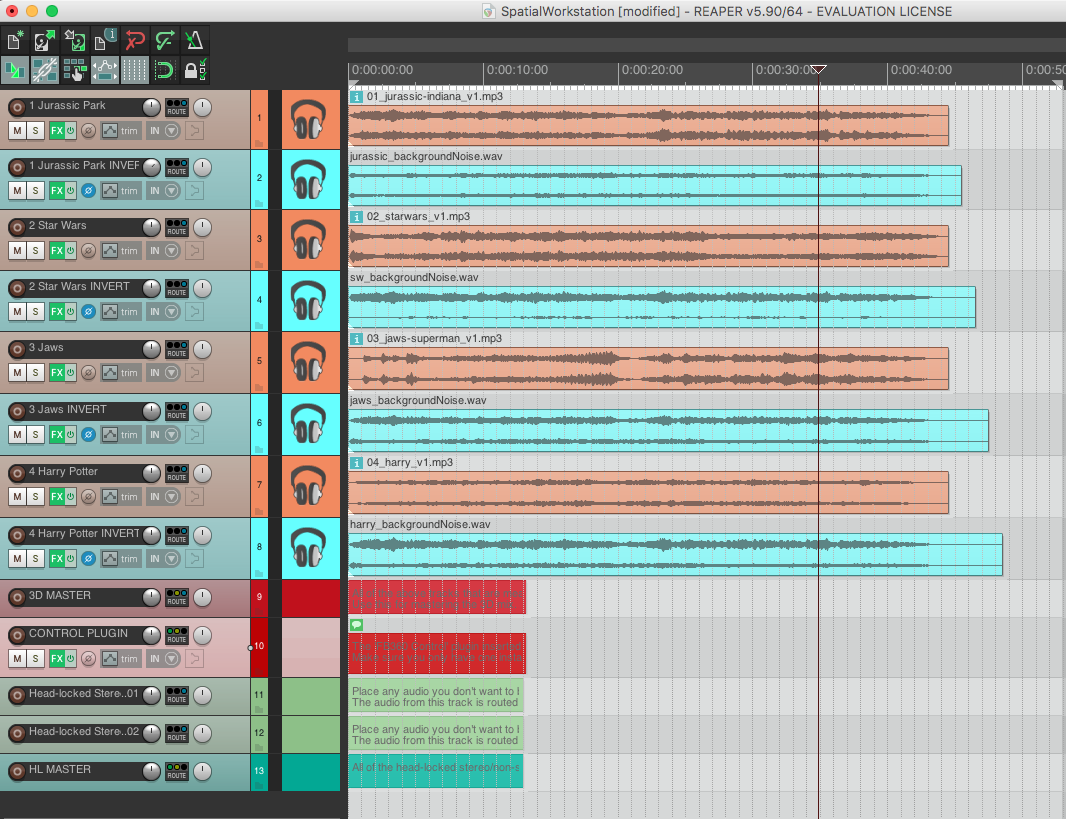Click the red Undo arrow icon
Viewport: 1066px width, 819px height.
135,41
